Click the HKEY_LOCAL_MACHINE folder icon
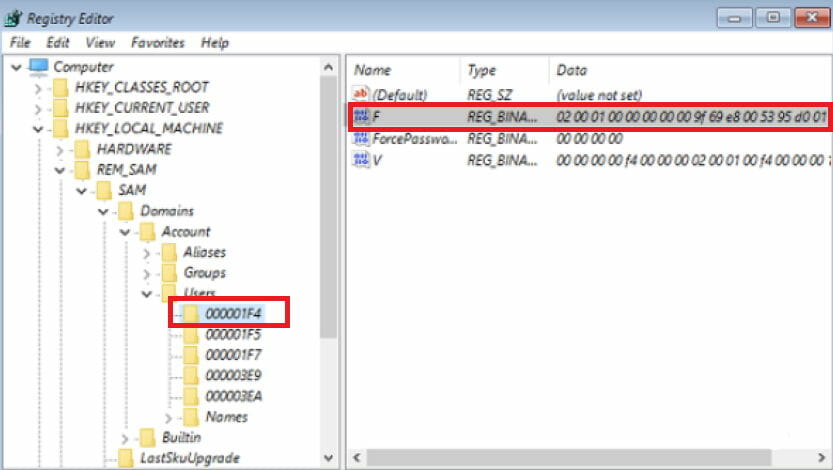833x470 pixels. [x=61, y=129]
